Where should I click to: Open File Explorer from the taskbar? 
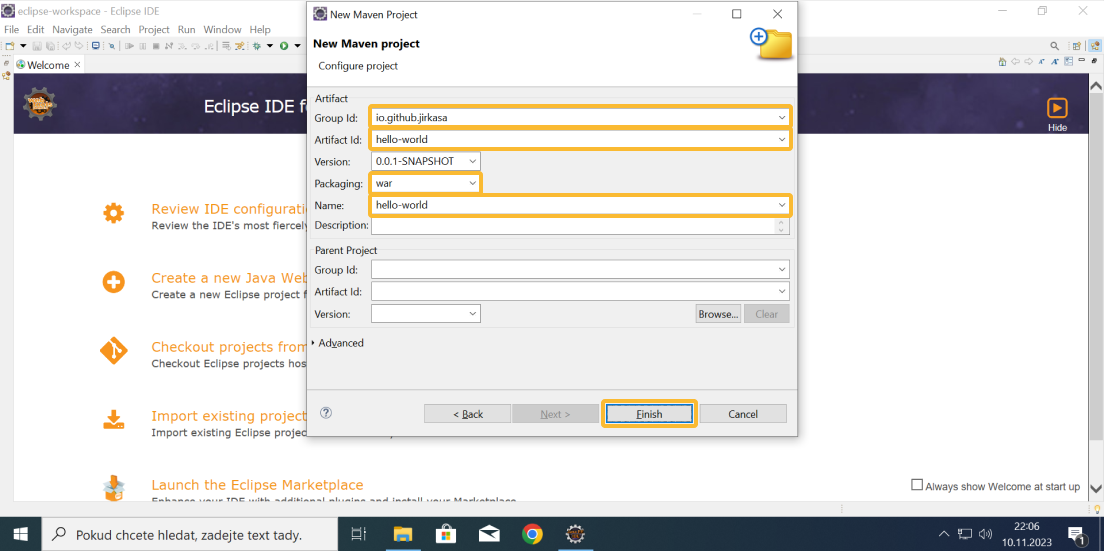[401, 534]
